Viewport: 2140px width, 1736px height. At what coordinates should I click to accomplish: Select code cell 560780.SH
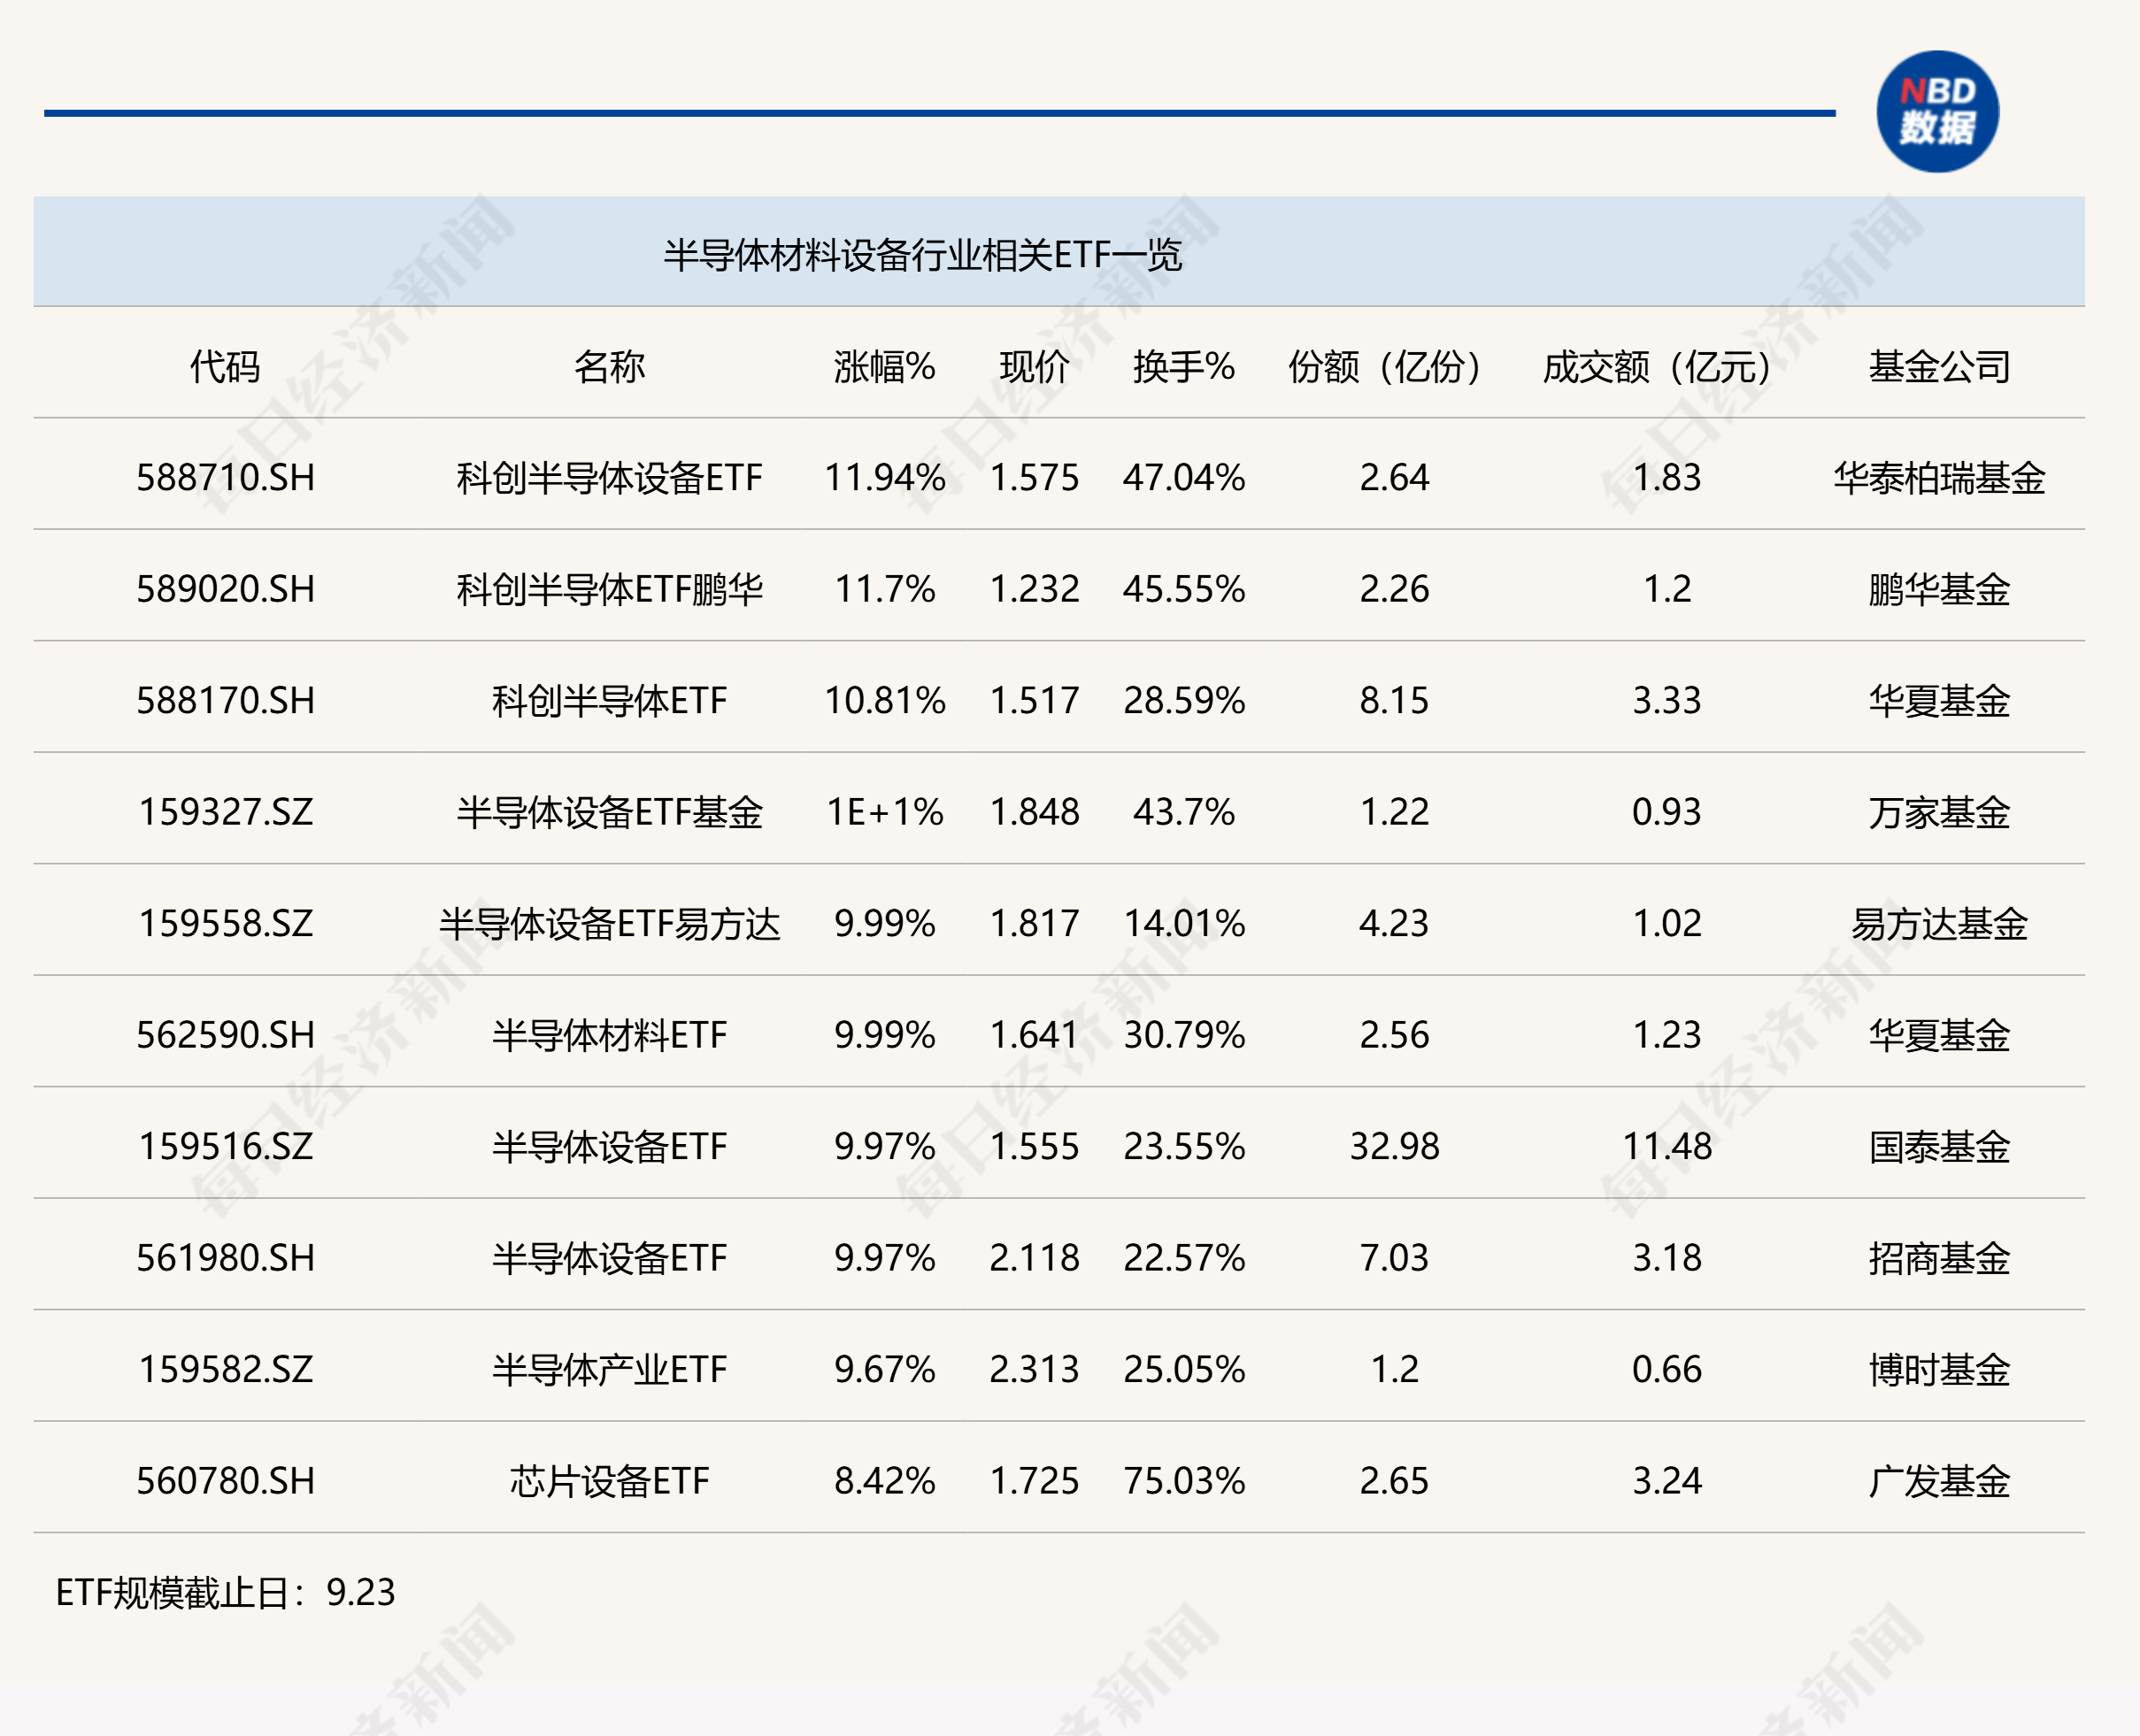(x=225, y=1481)
